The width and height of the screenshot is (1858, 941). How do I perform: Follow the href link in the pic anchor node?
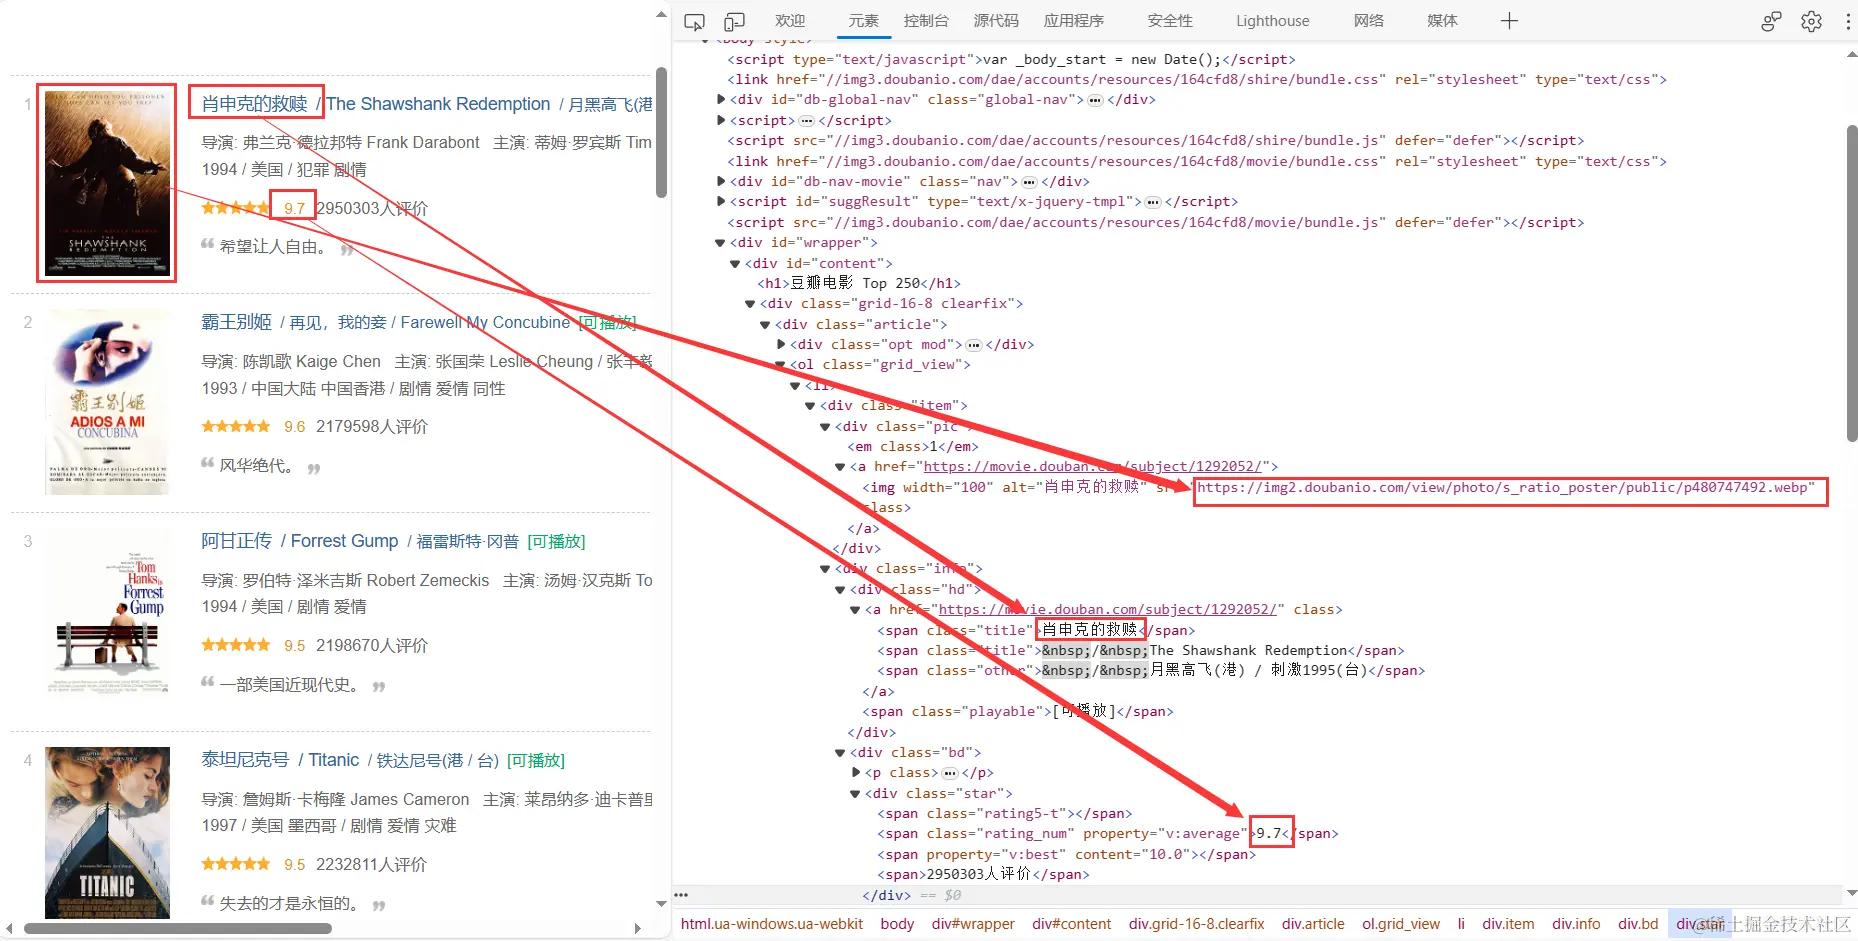pyautogui.click(x=1095, y=467)
